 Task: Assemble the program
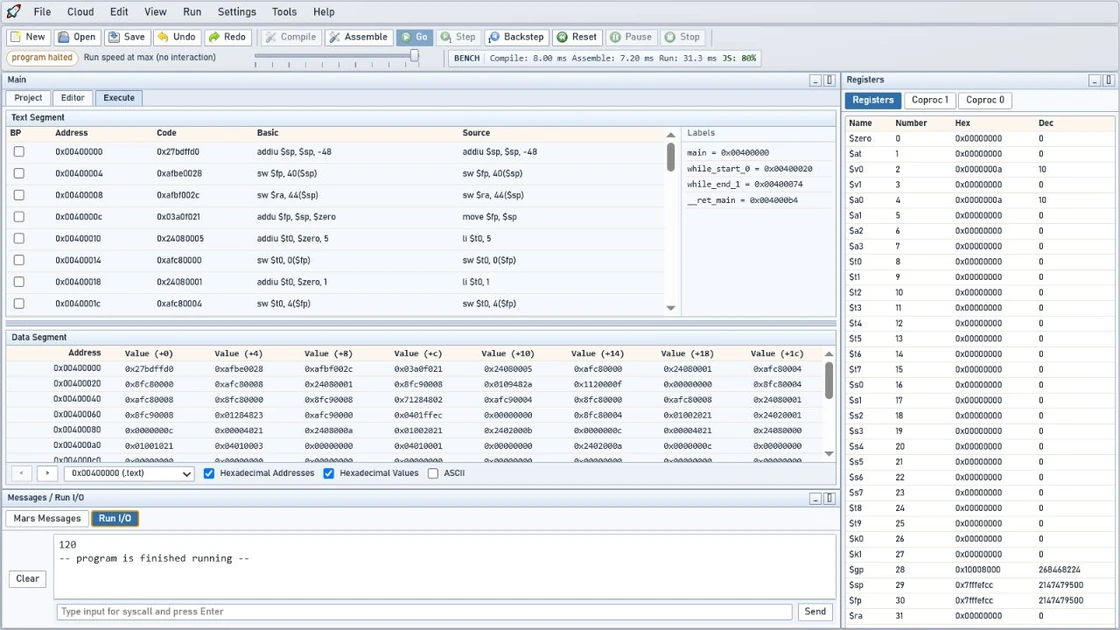coord(359,37)
